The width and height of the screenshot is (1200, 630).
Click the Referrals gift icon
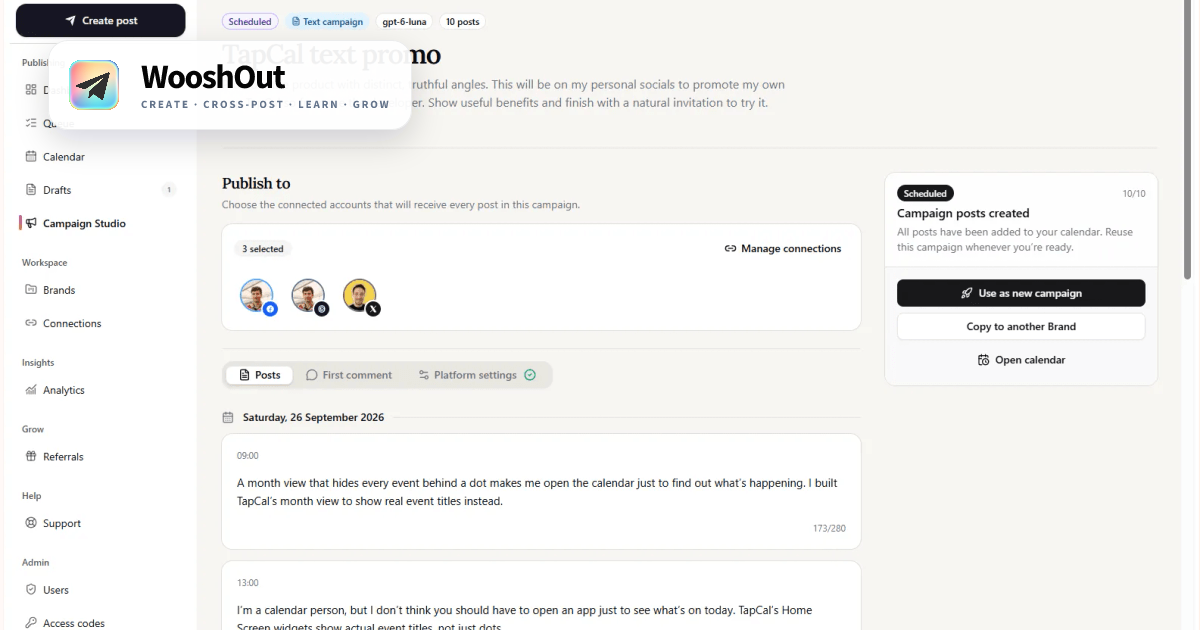pyautogui.click(x=31, y=457)
